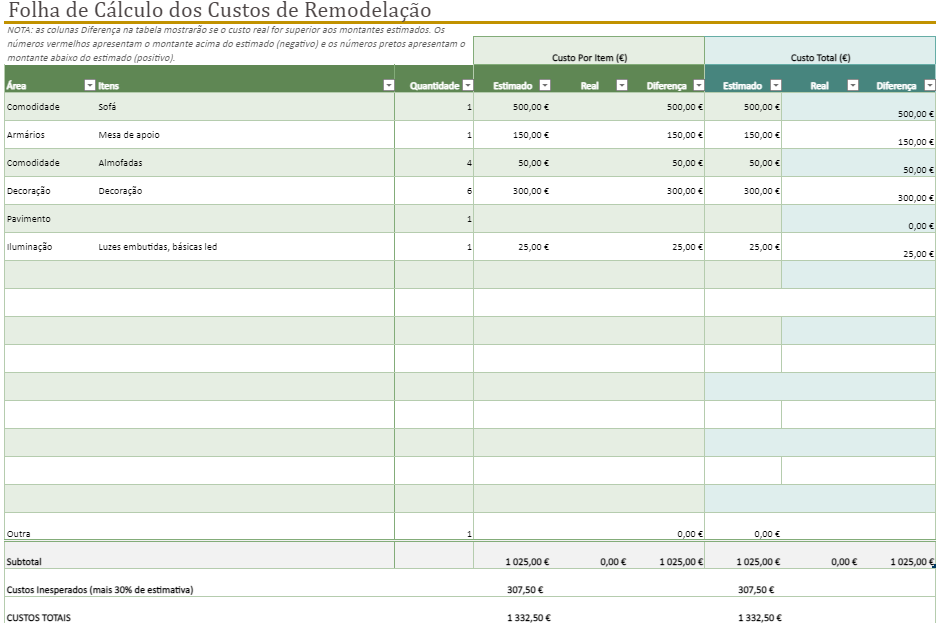Select the 'CUSTOS TOTAIS' label

38,617
